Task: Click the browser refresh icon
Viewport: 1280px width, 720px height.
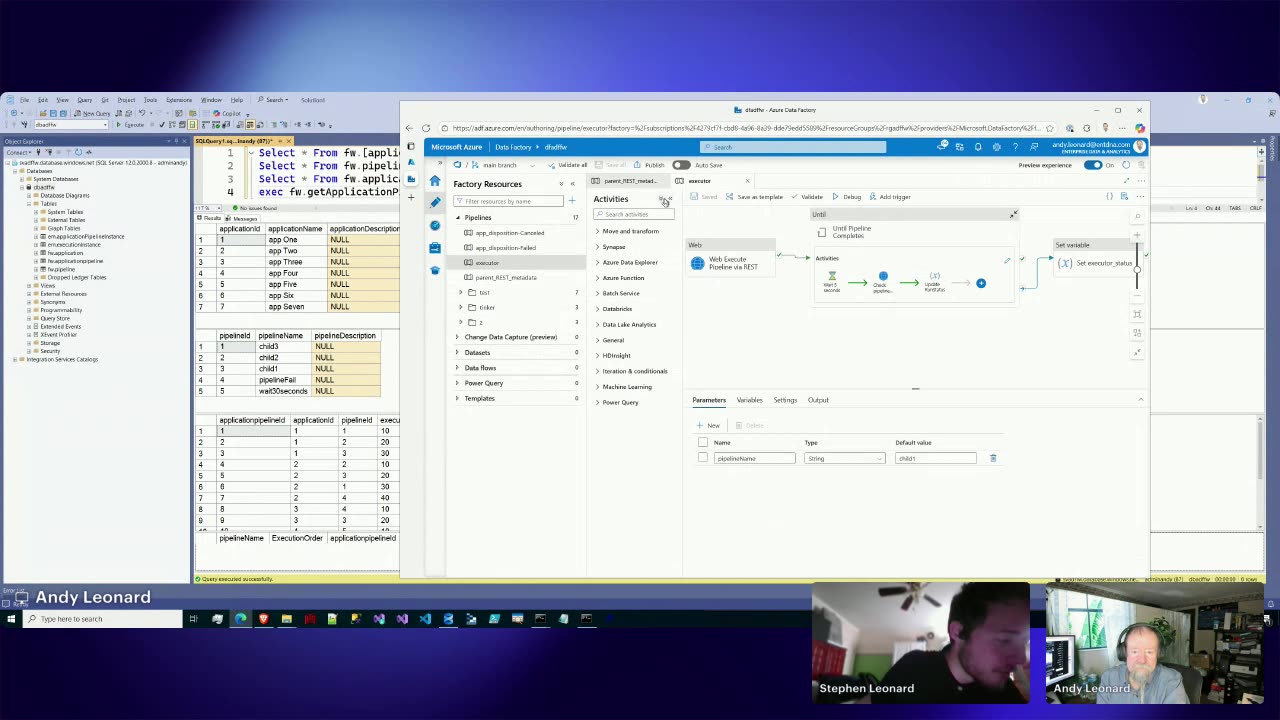Action: (426, 128)
